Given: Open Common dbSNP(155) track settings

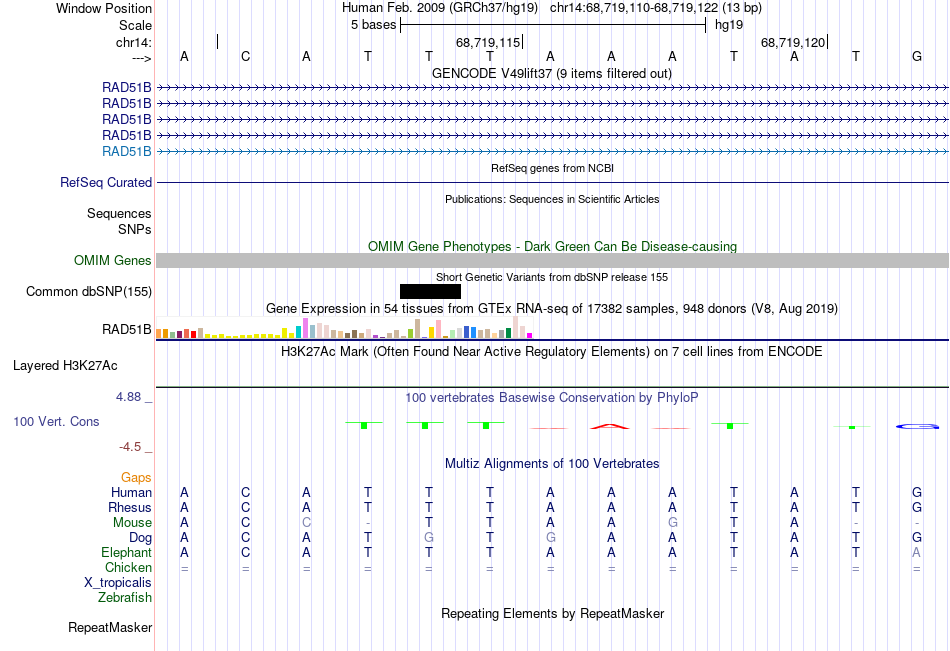Looking at the screenshot, I should [89, 292].
